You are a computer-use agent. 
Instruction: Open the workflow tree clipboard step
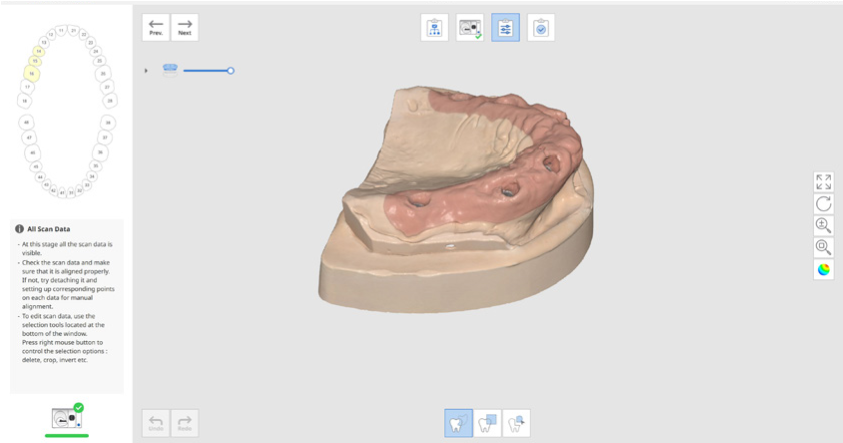434,27
